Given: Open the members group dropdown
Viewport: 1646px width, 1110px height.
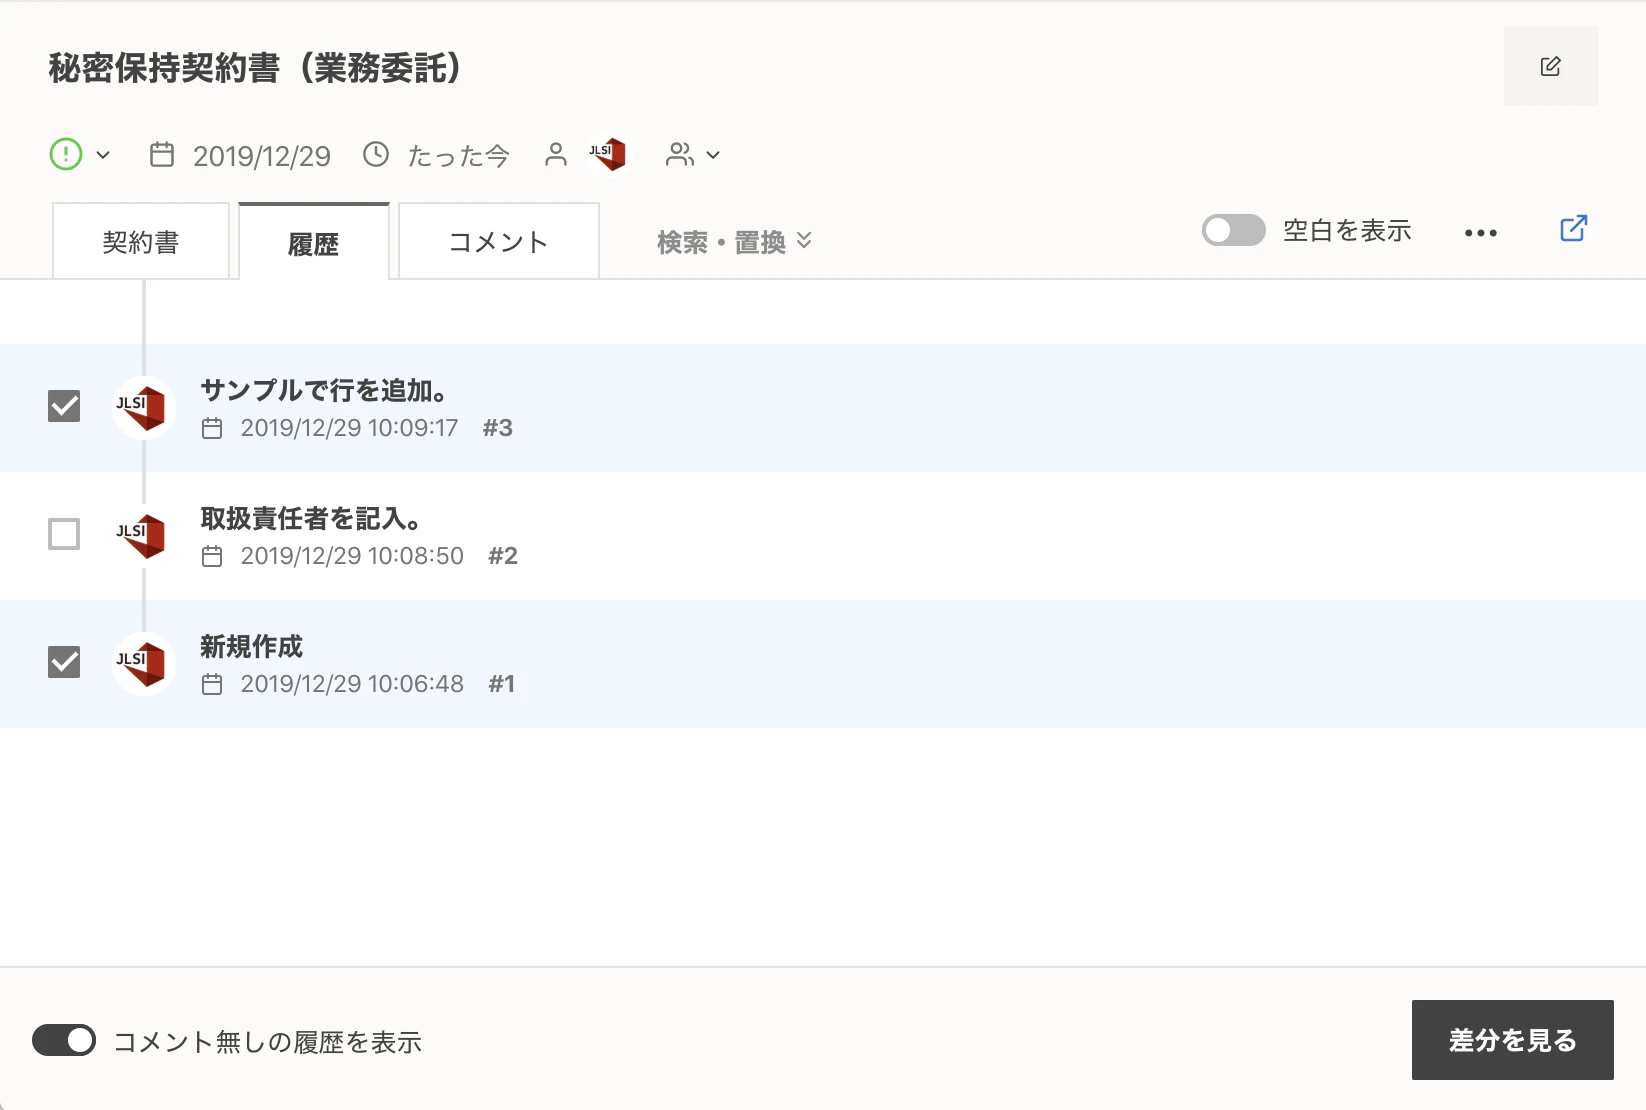Looking at the screenshot, I should (692, 155).
